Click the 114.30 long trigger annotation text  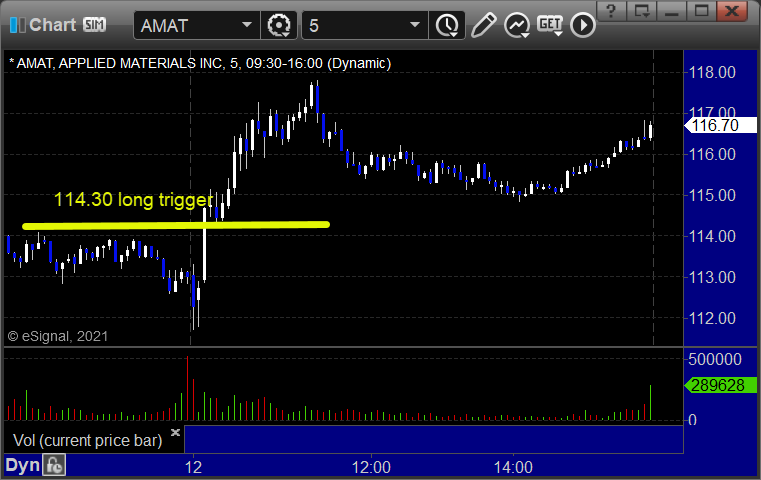133,199
